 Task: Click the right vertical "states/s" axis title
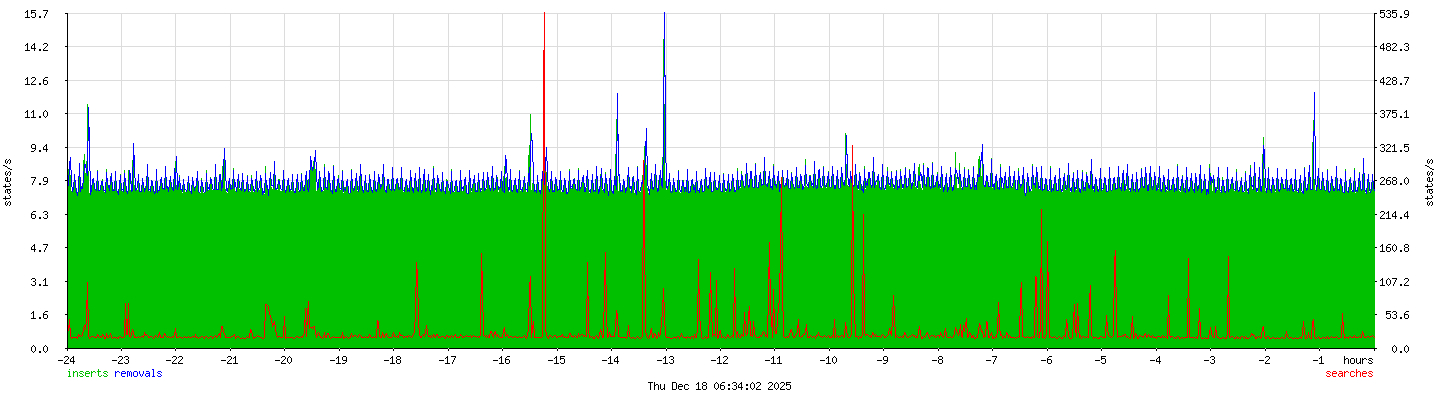(1430, 181)
